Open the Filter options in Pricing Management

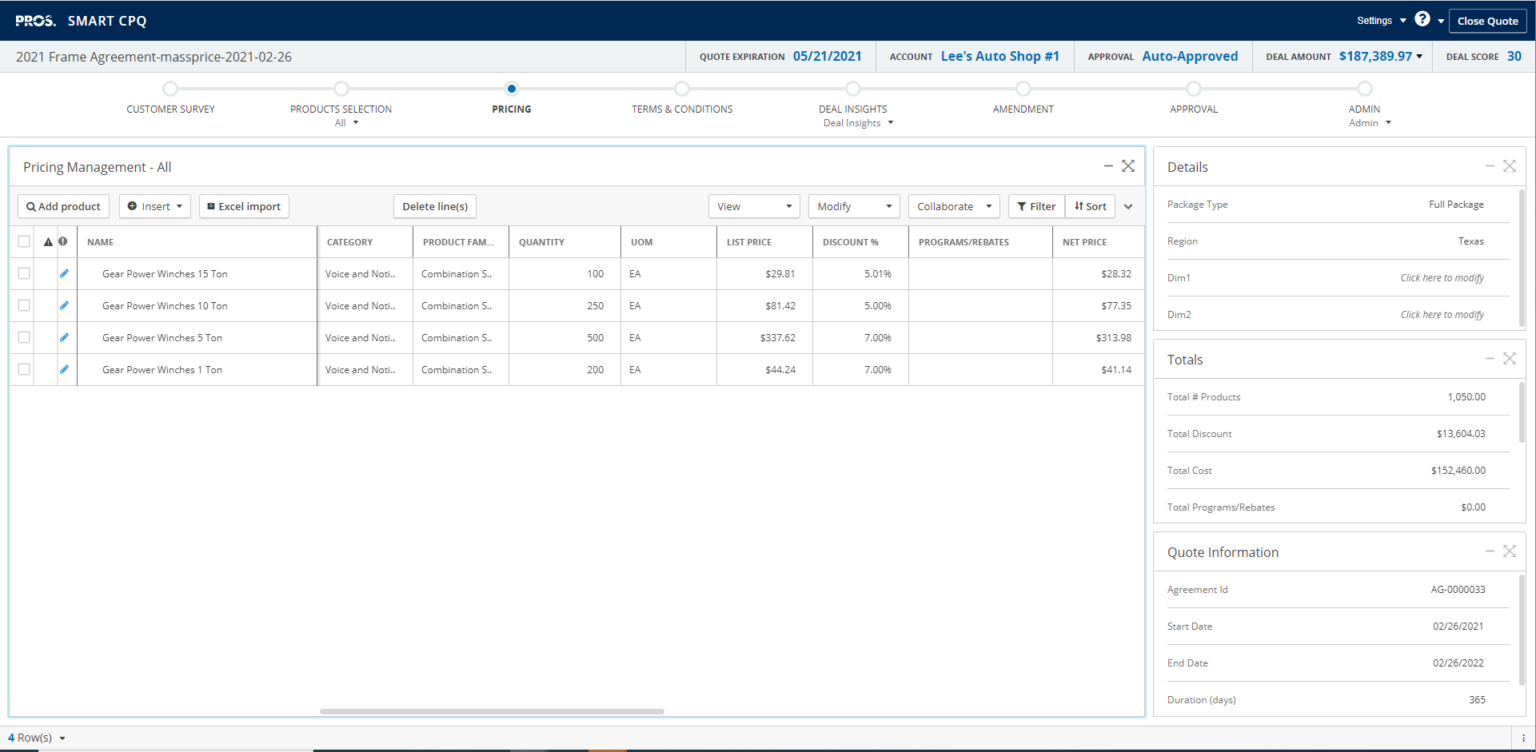1036,206
